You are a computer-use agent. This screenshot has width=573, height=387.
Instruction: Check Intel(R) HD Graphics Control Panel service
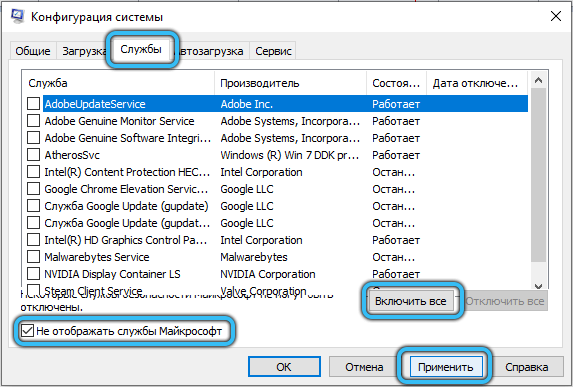[x=33, y=240]
